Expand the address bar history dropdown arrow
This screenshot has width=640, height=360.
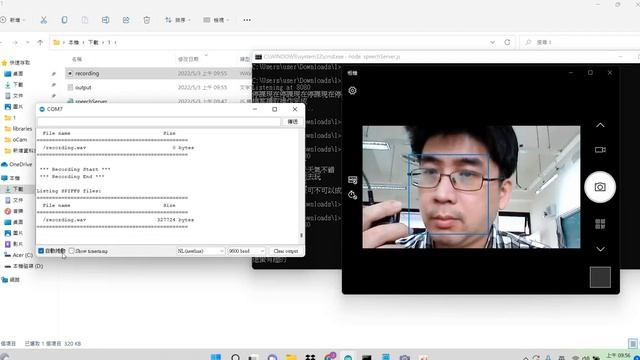(492, 42)
